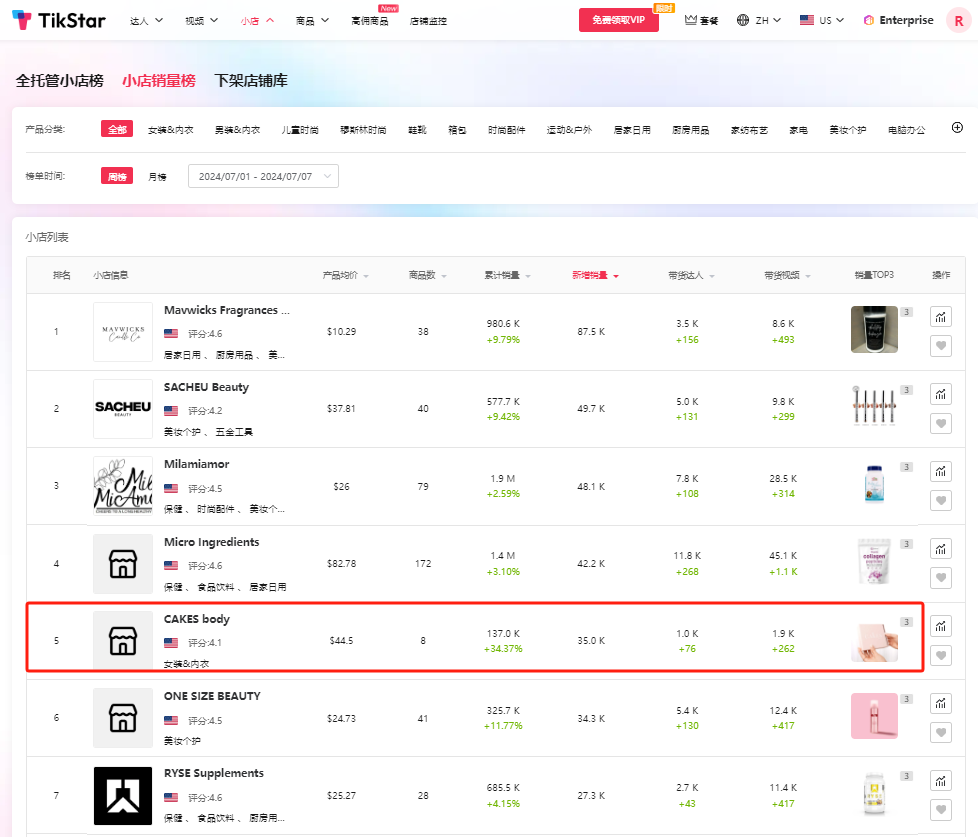Viewport: 978px width, 837px height.
Task: Open the Milamiamor shop link
Action: pos(196,464)
